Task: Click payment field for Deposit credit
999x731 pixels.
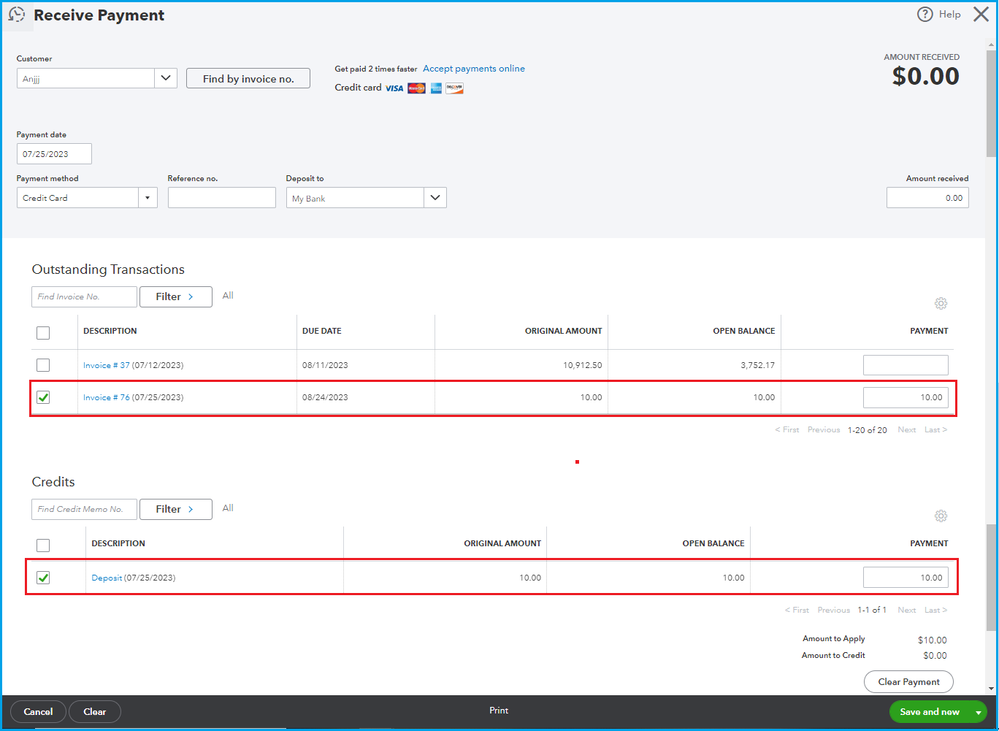Action: coord(905,577)
